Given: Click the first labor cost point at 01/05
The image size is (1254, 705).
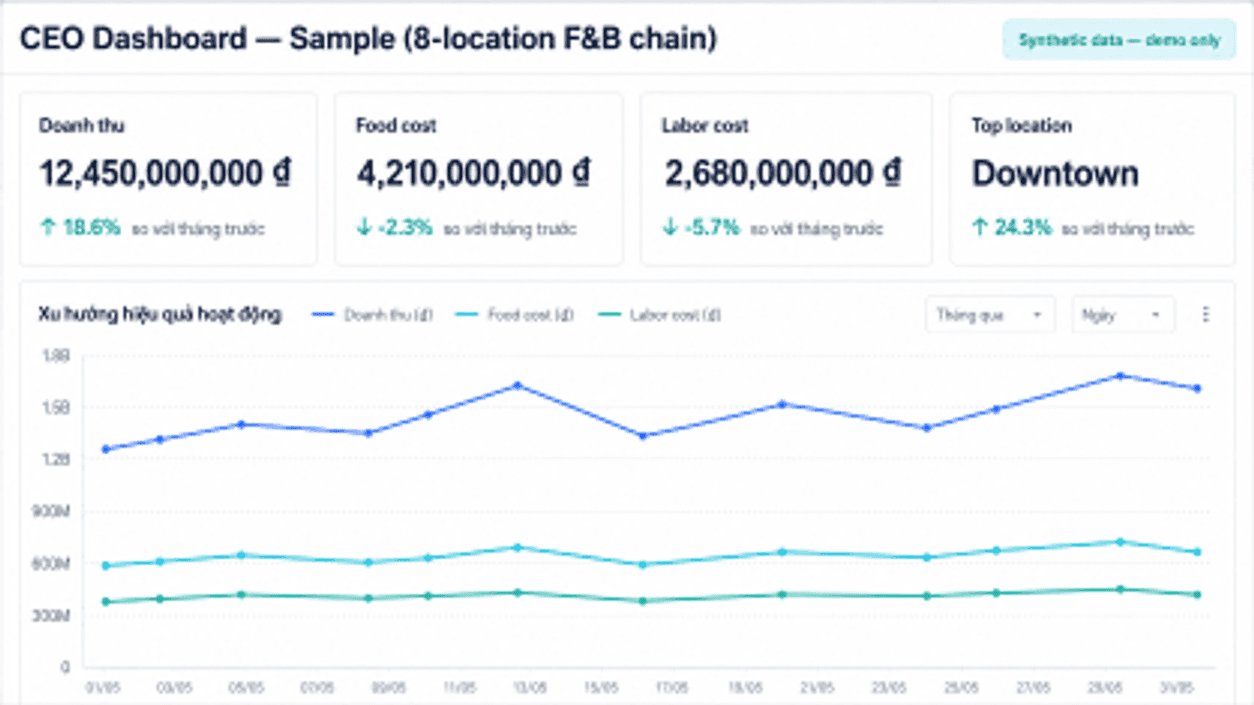Looking at the screenshot, I should [106, 602].
